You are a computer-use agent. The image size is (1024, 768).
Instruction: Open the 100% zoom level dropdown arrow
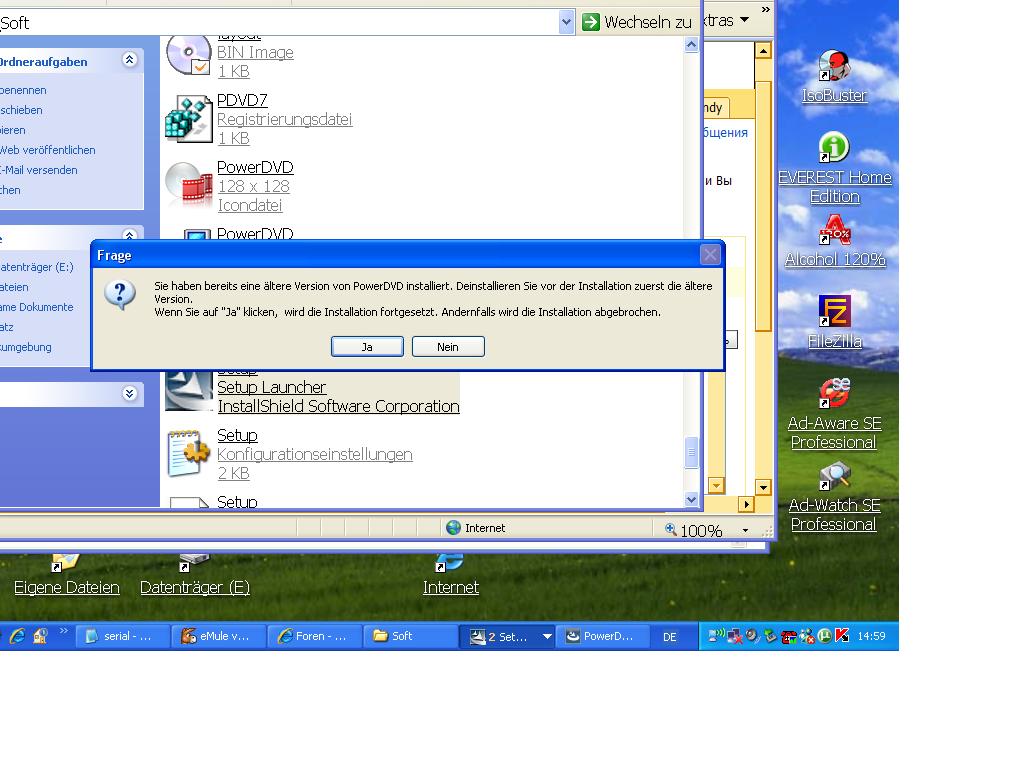point(745,530)
